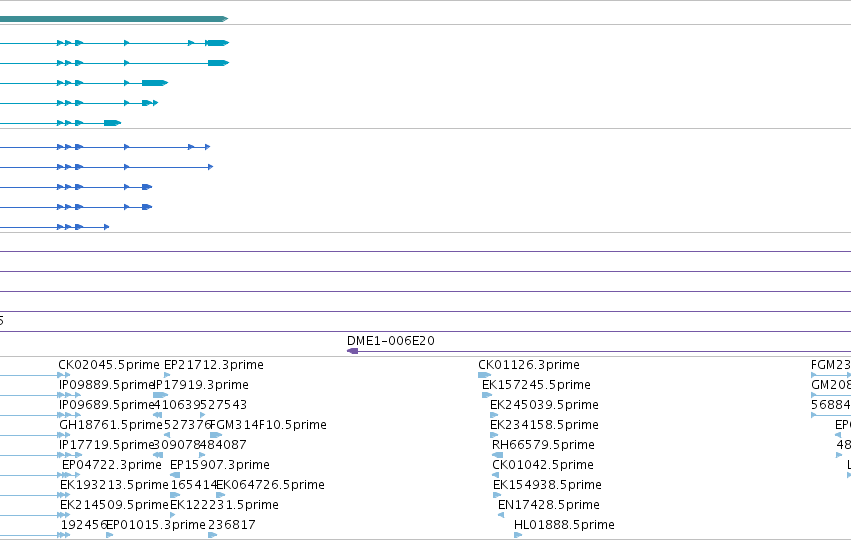This screenshot has width=851, height=540.
Task: Click the EP04722.3prime label
Action: click(112, 465)
